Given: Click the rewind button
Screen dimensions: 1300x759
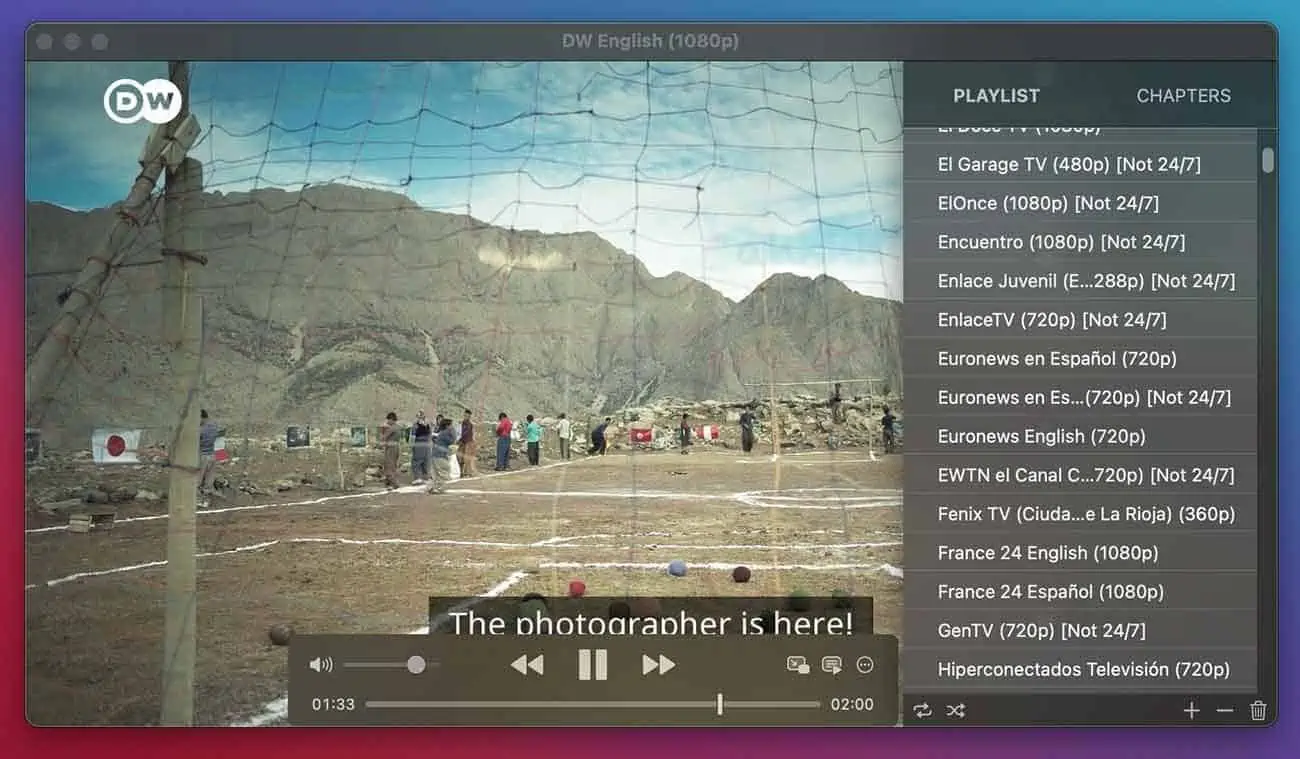Looking at the screenshot, I should 526,665.
